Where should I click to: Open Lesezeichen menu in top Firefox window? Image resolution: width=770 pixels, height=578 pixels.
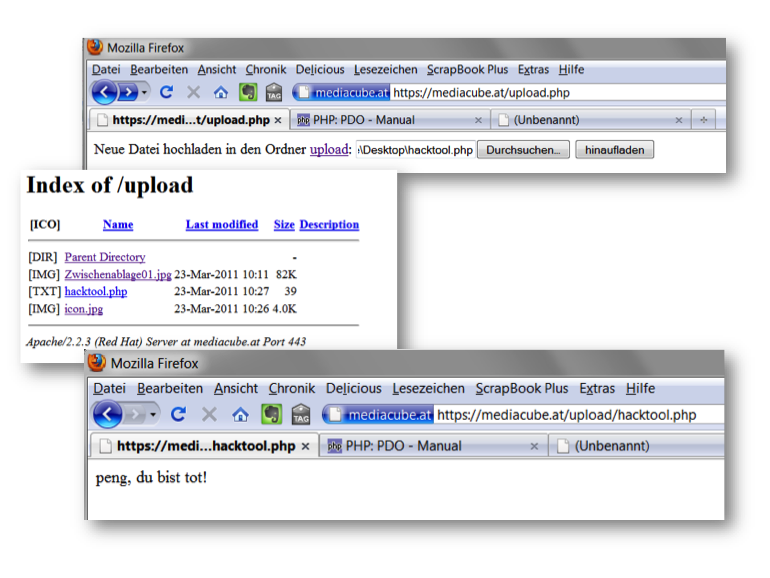[x=385, y=70]
